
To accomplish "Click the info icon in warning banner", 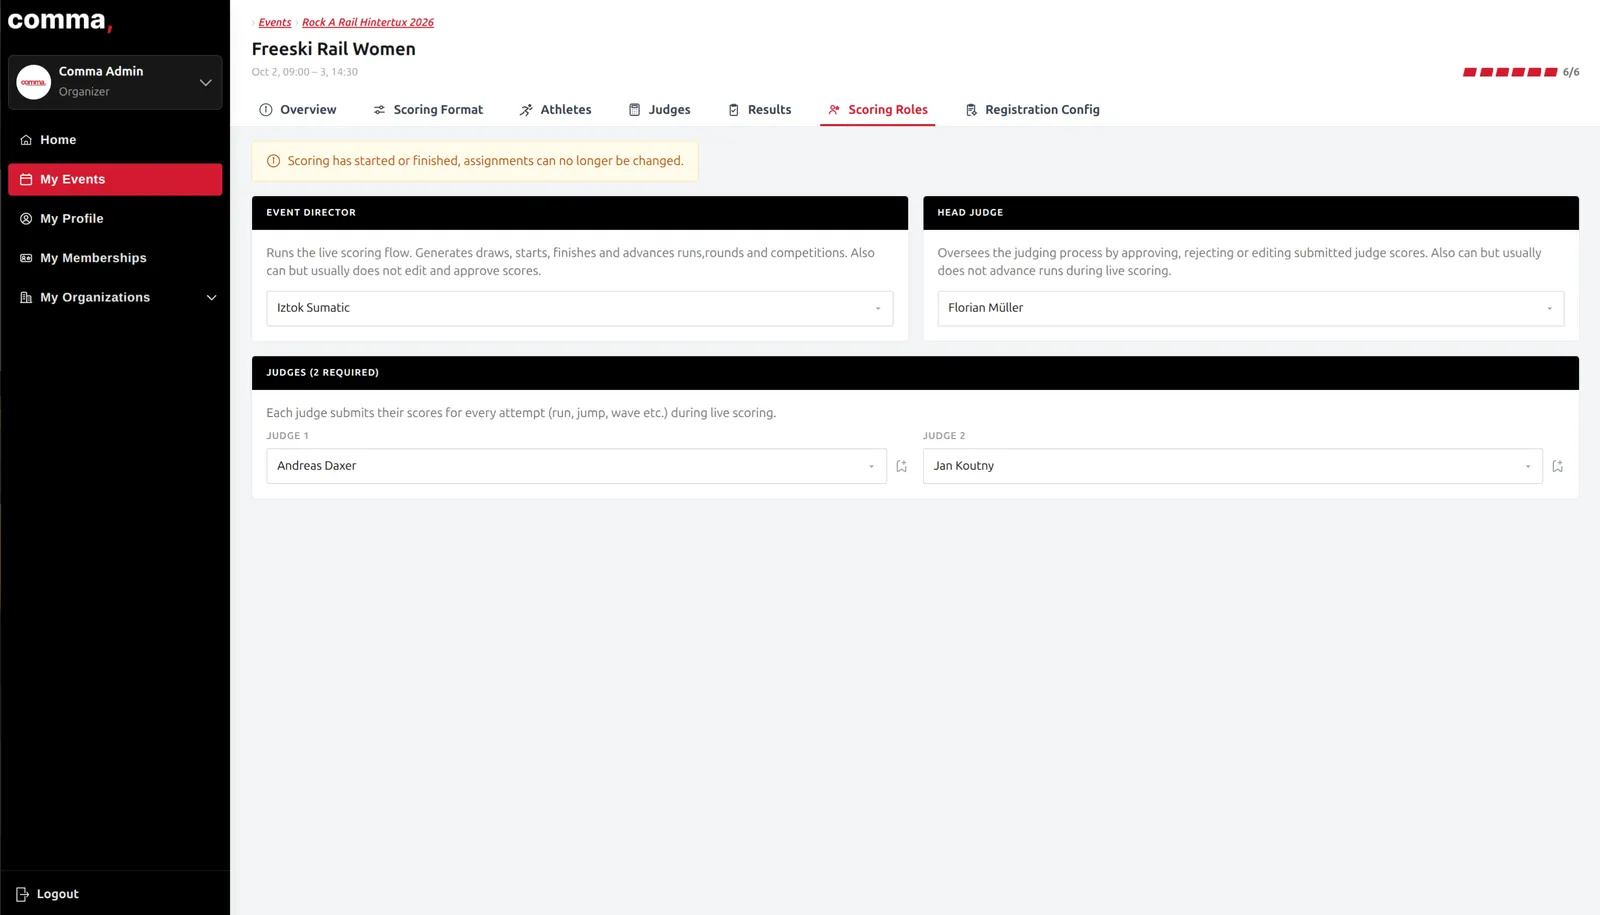I will point(273,161).
